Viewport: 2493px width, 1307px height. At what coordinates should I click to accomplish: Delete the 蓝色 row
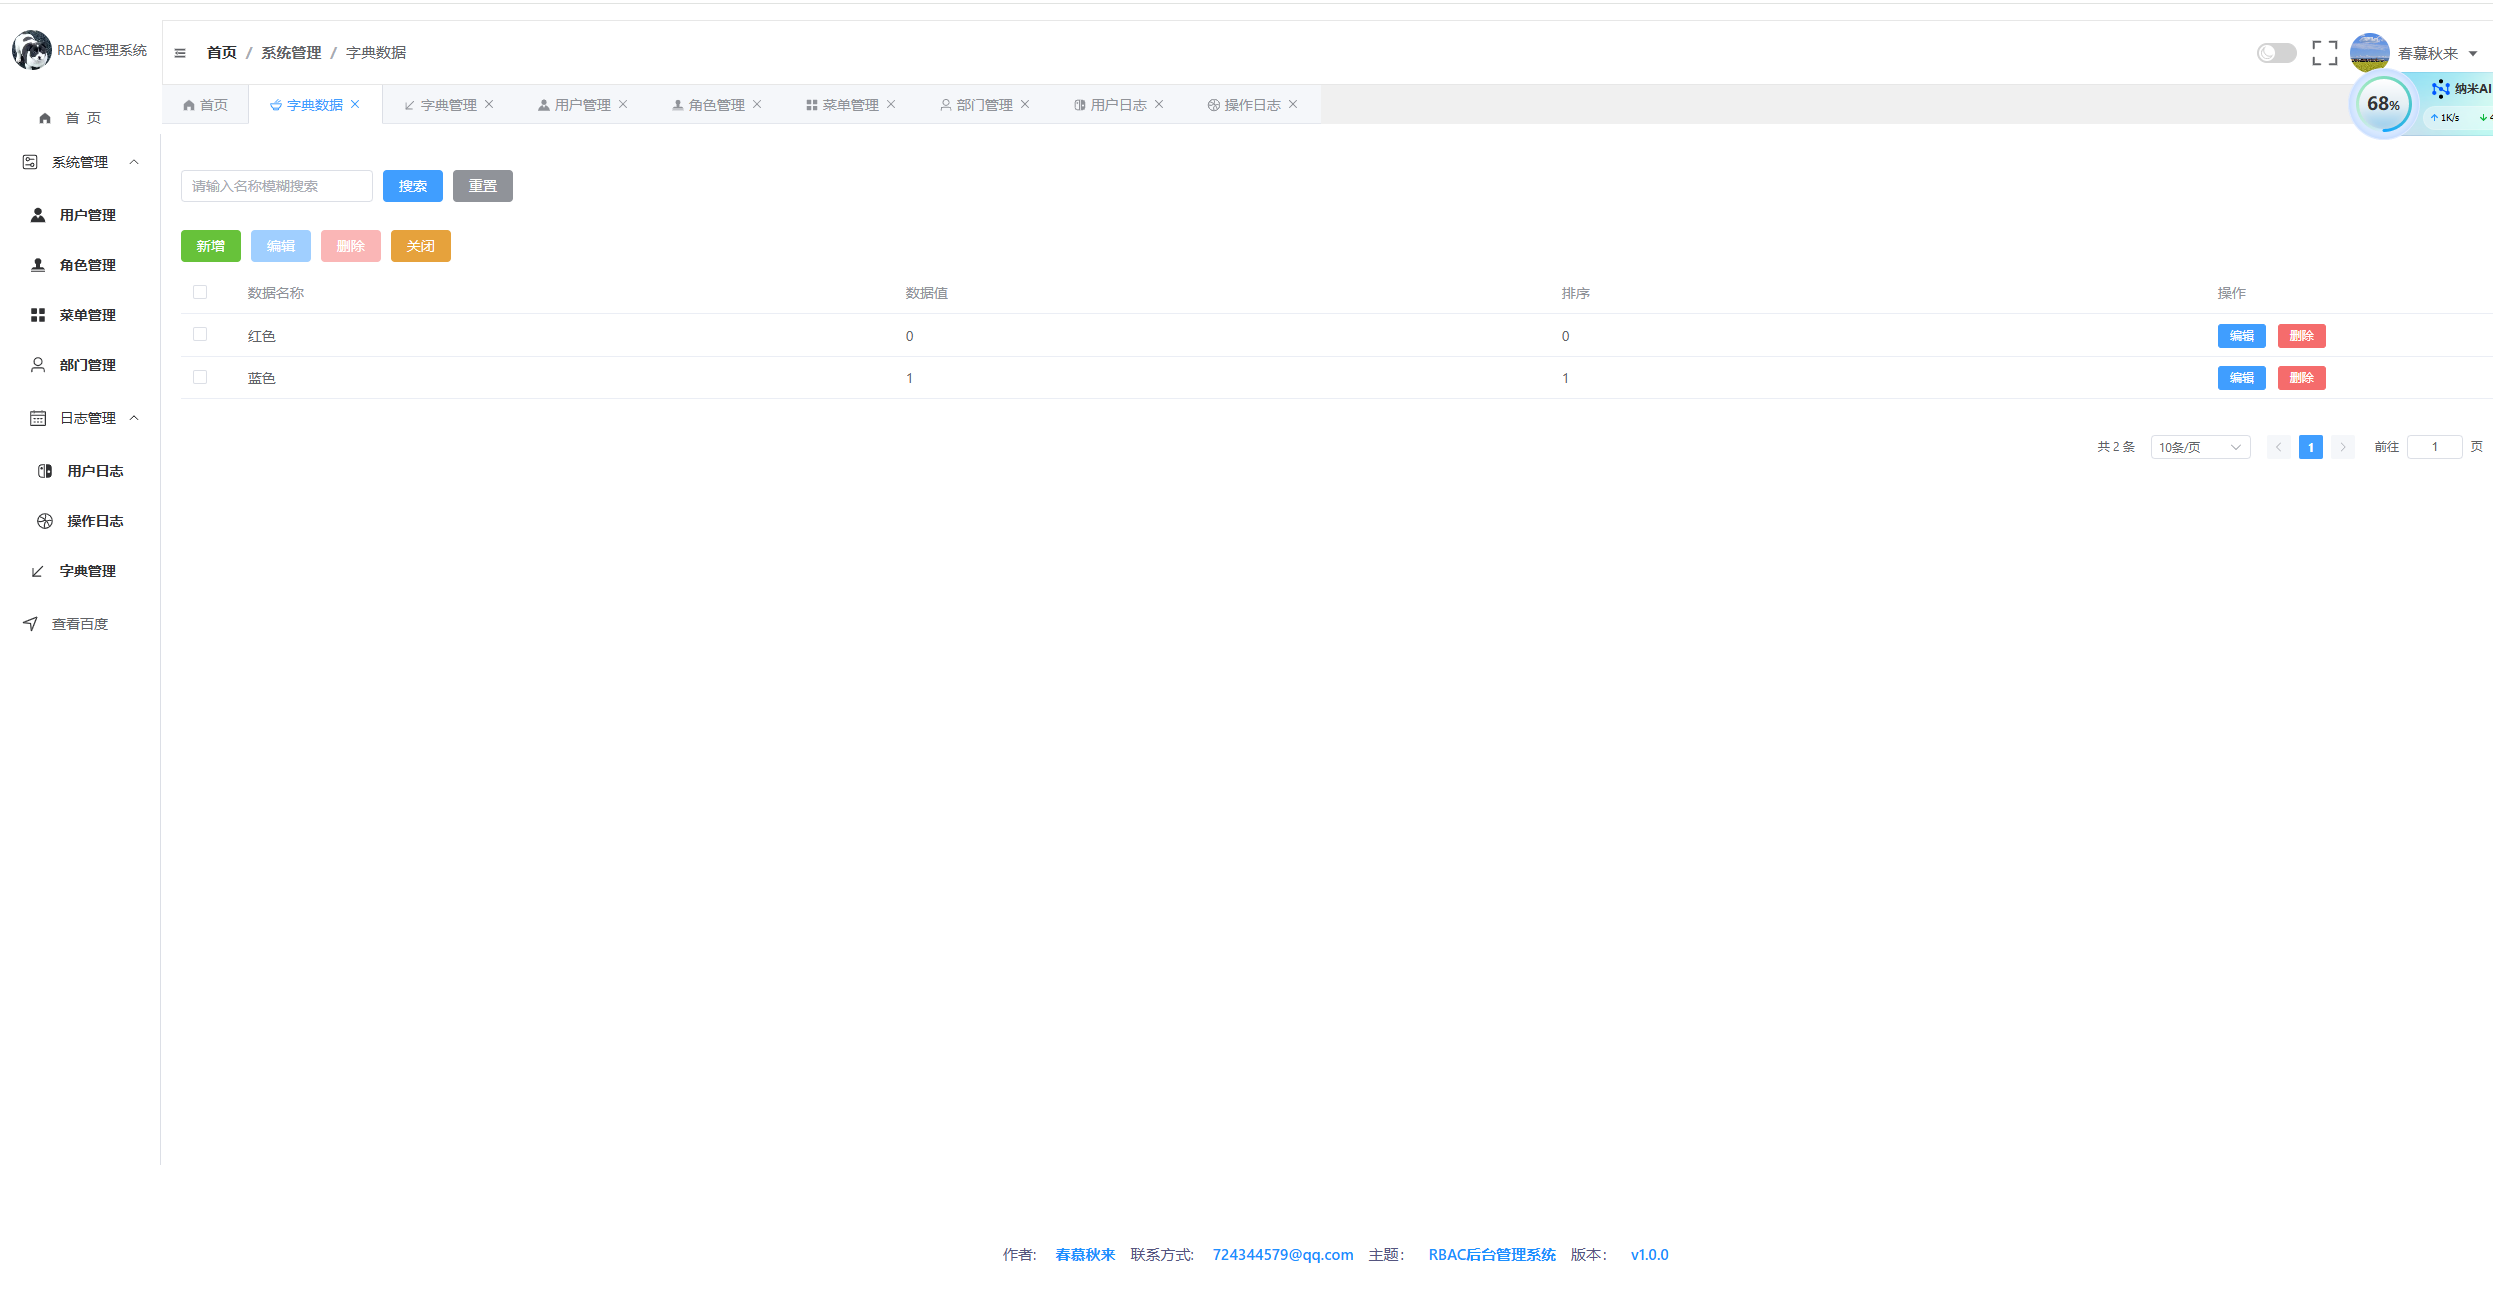(2301, 378)
